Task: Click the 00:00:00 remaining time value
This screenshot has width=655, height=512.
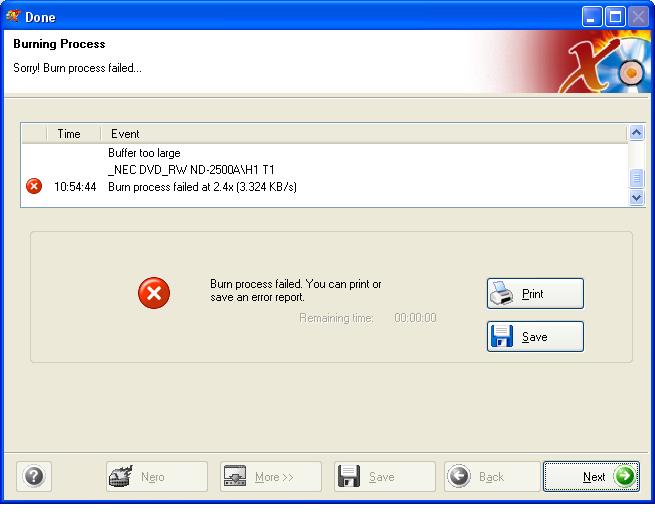Action: (416, 318)
